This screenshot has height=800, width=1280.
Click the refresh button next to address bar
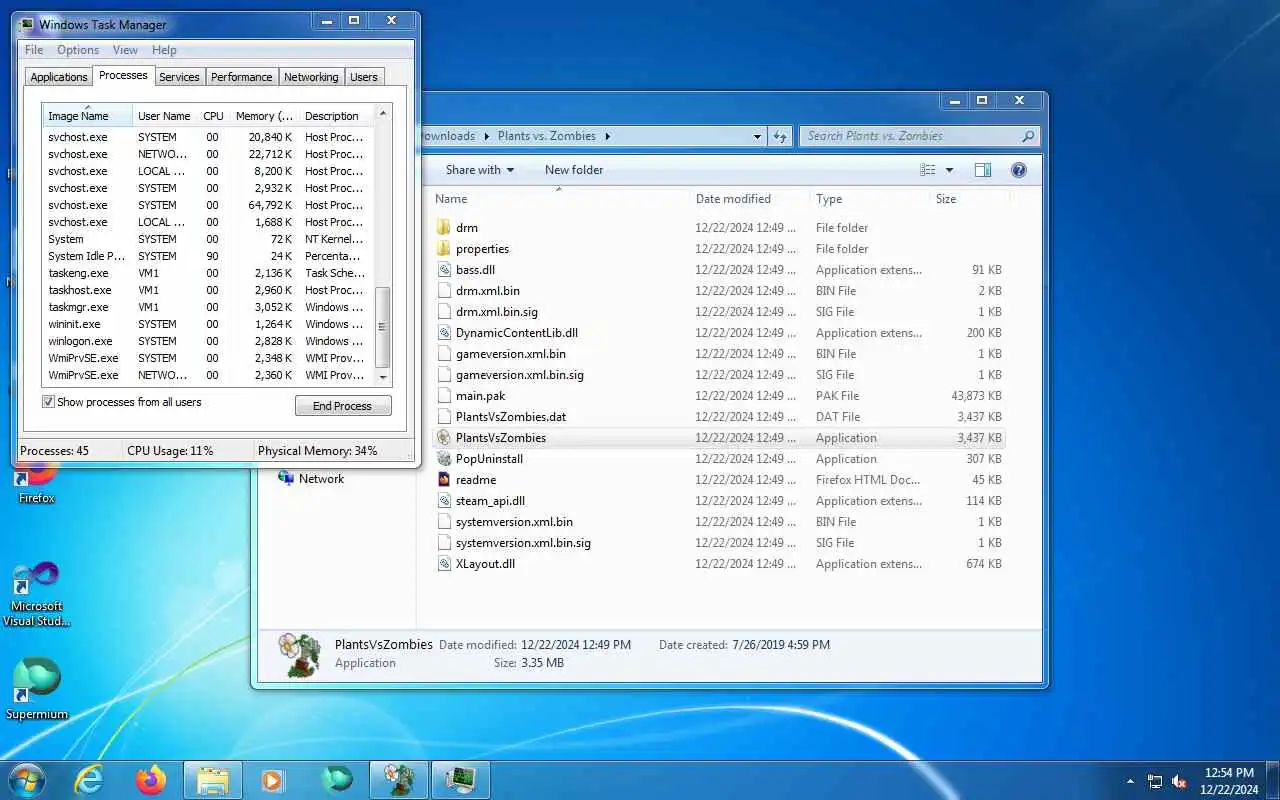780,136
